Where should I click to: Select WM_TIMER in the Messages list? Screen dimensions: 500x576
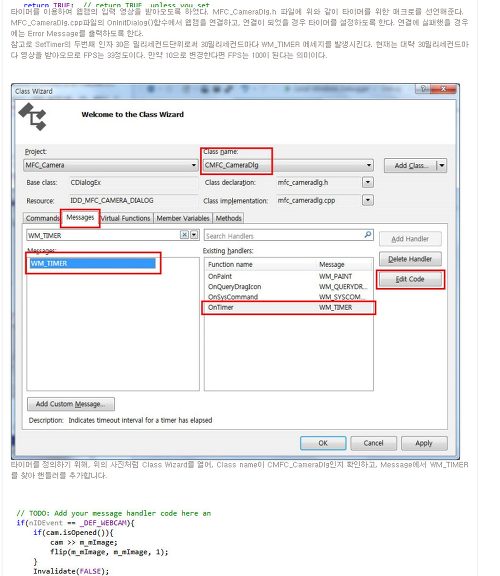pos(92,263)
